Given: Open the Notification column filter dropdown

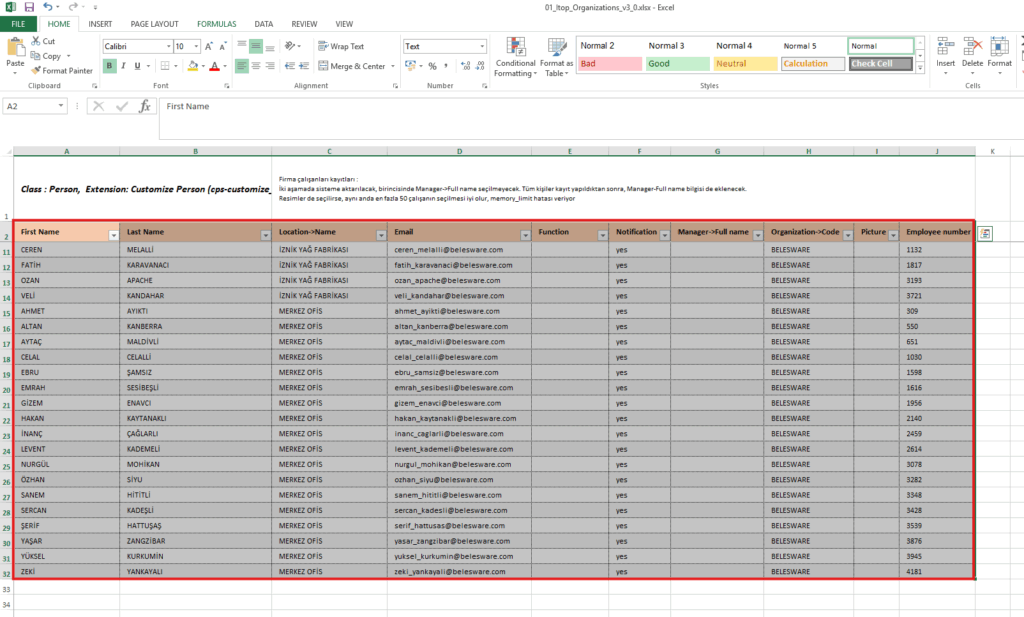Looking at the screenshot, I should click(x=664, y=235).
